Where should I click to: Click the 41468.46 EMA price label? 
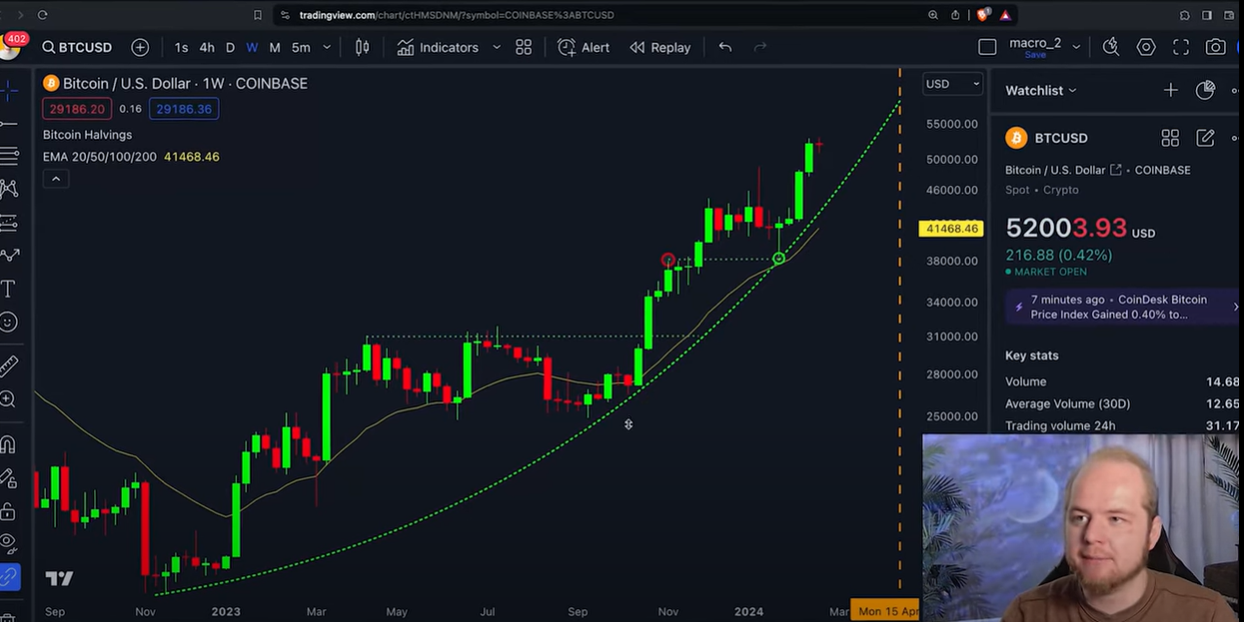click(x=952, y=229)
